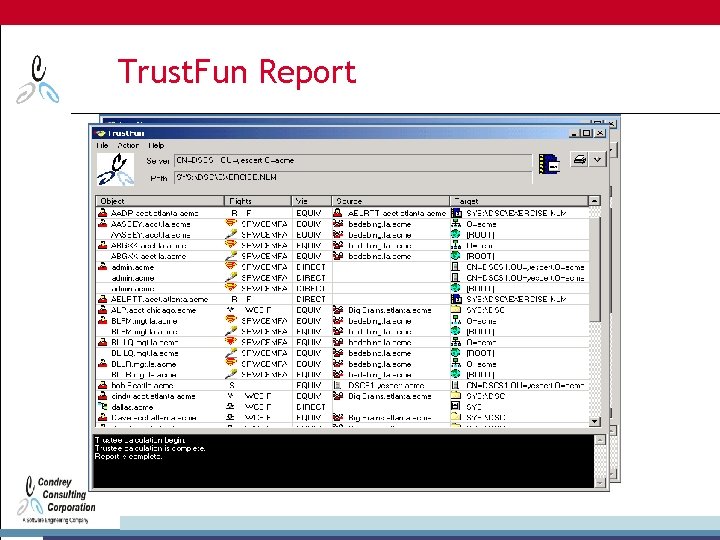Sort by the Via column header
The height and width of the screenshot is (540, 720).
click(x=311, y=201)
